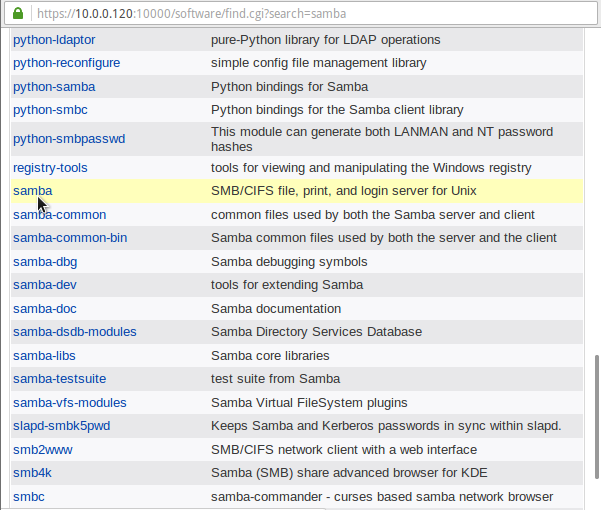The image size is (601, 510).
Task: Click description 'Samba documentation'
Action: 276,309
